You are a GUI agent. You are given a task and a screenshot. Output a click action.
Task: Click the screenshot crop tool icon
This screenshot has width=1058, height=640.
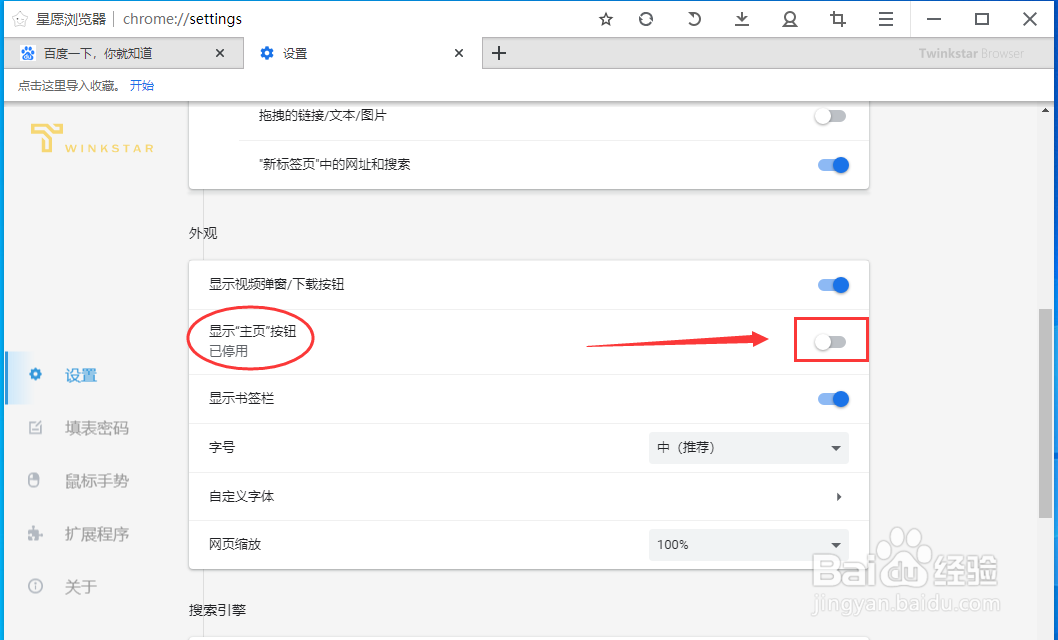(837, 18)
